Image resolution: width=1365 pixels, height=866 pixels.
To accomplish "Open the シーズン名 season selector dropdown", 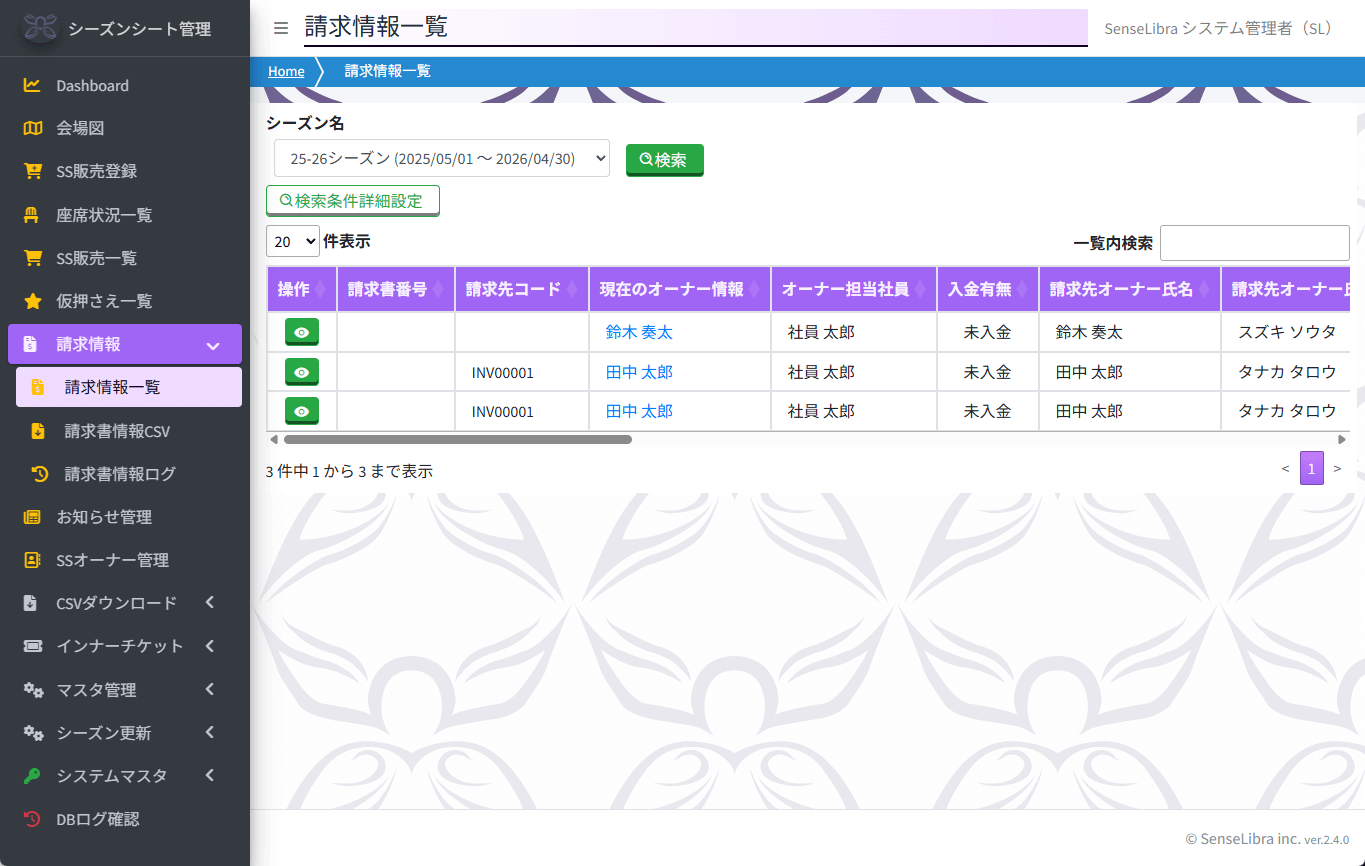I will 441,158.
